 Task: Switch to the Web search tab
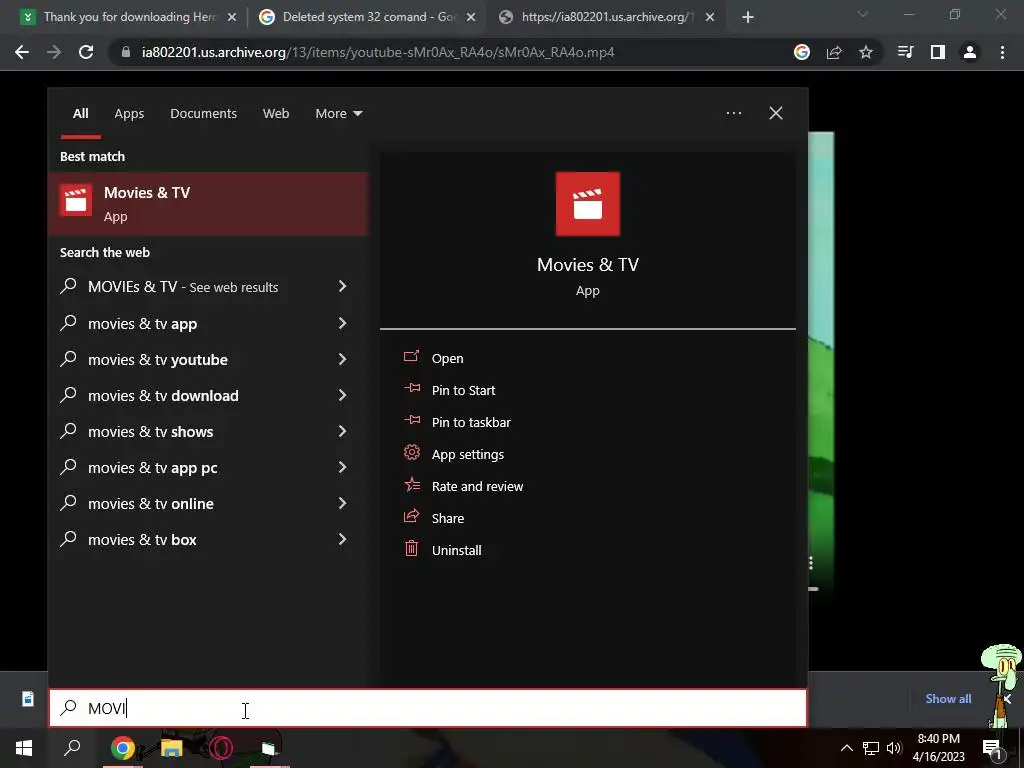click(276, 114)
